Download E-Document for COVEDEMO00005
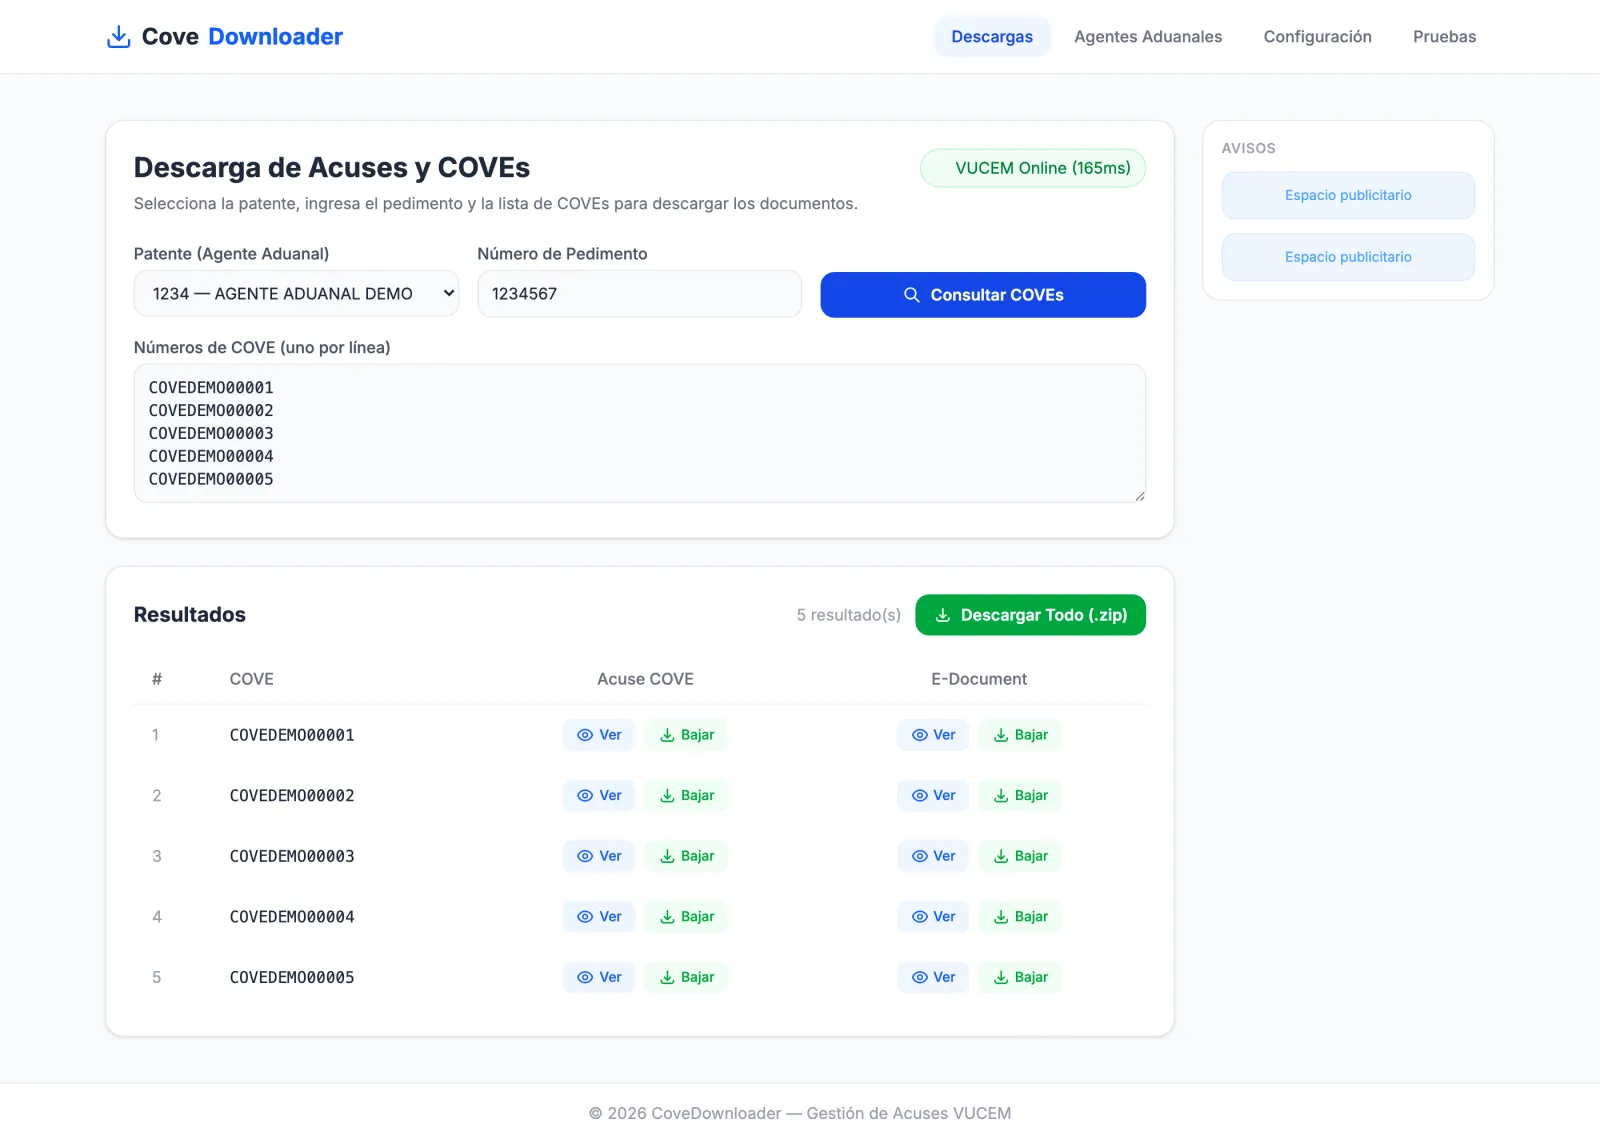The image size is (1600, 1143). click(1020, 977)
